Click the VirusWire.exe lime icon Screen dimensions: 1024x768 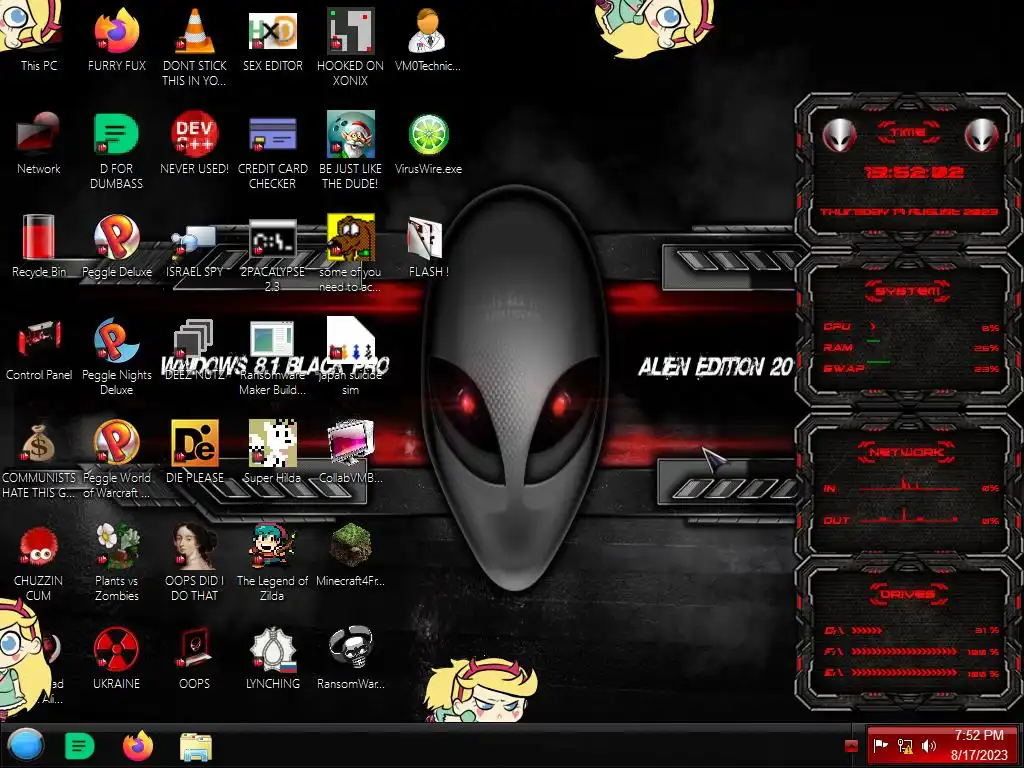click(428, 142)
